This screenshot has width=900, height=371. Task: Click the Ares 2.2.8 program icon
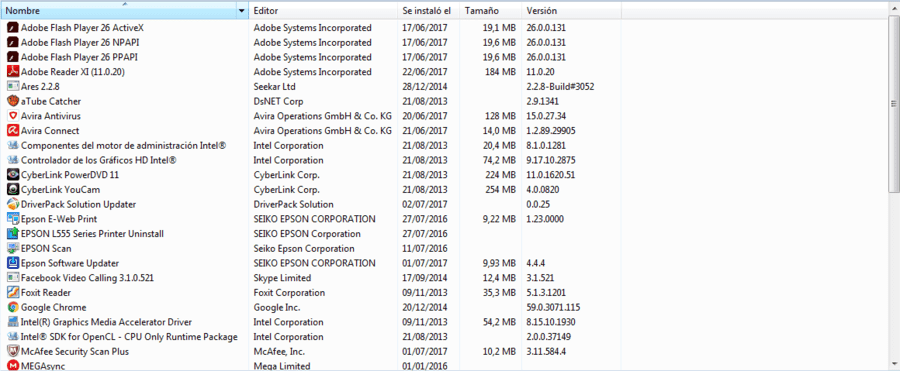click(13, 87)
